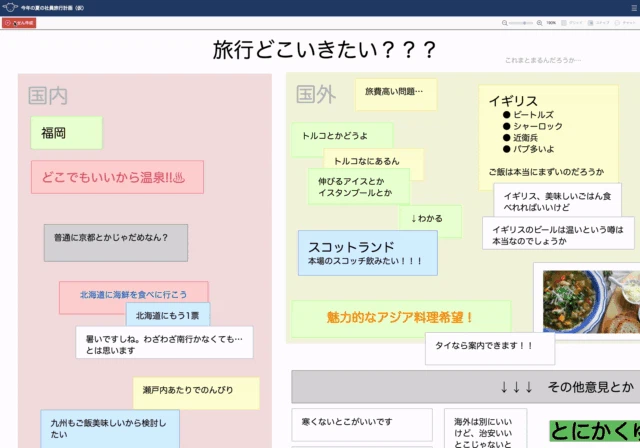Image resolution: width=640 pixels, height=448 pixels.
Task: Select the イギリス yellow list note
Action: (548, 135)
